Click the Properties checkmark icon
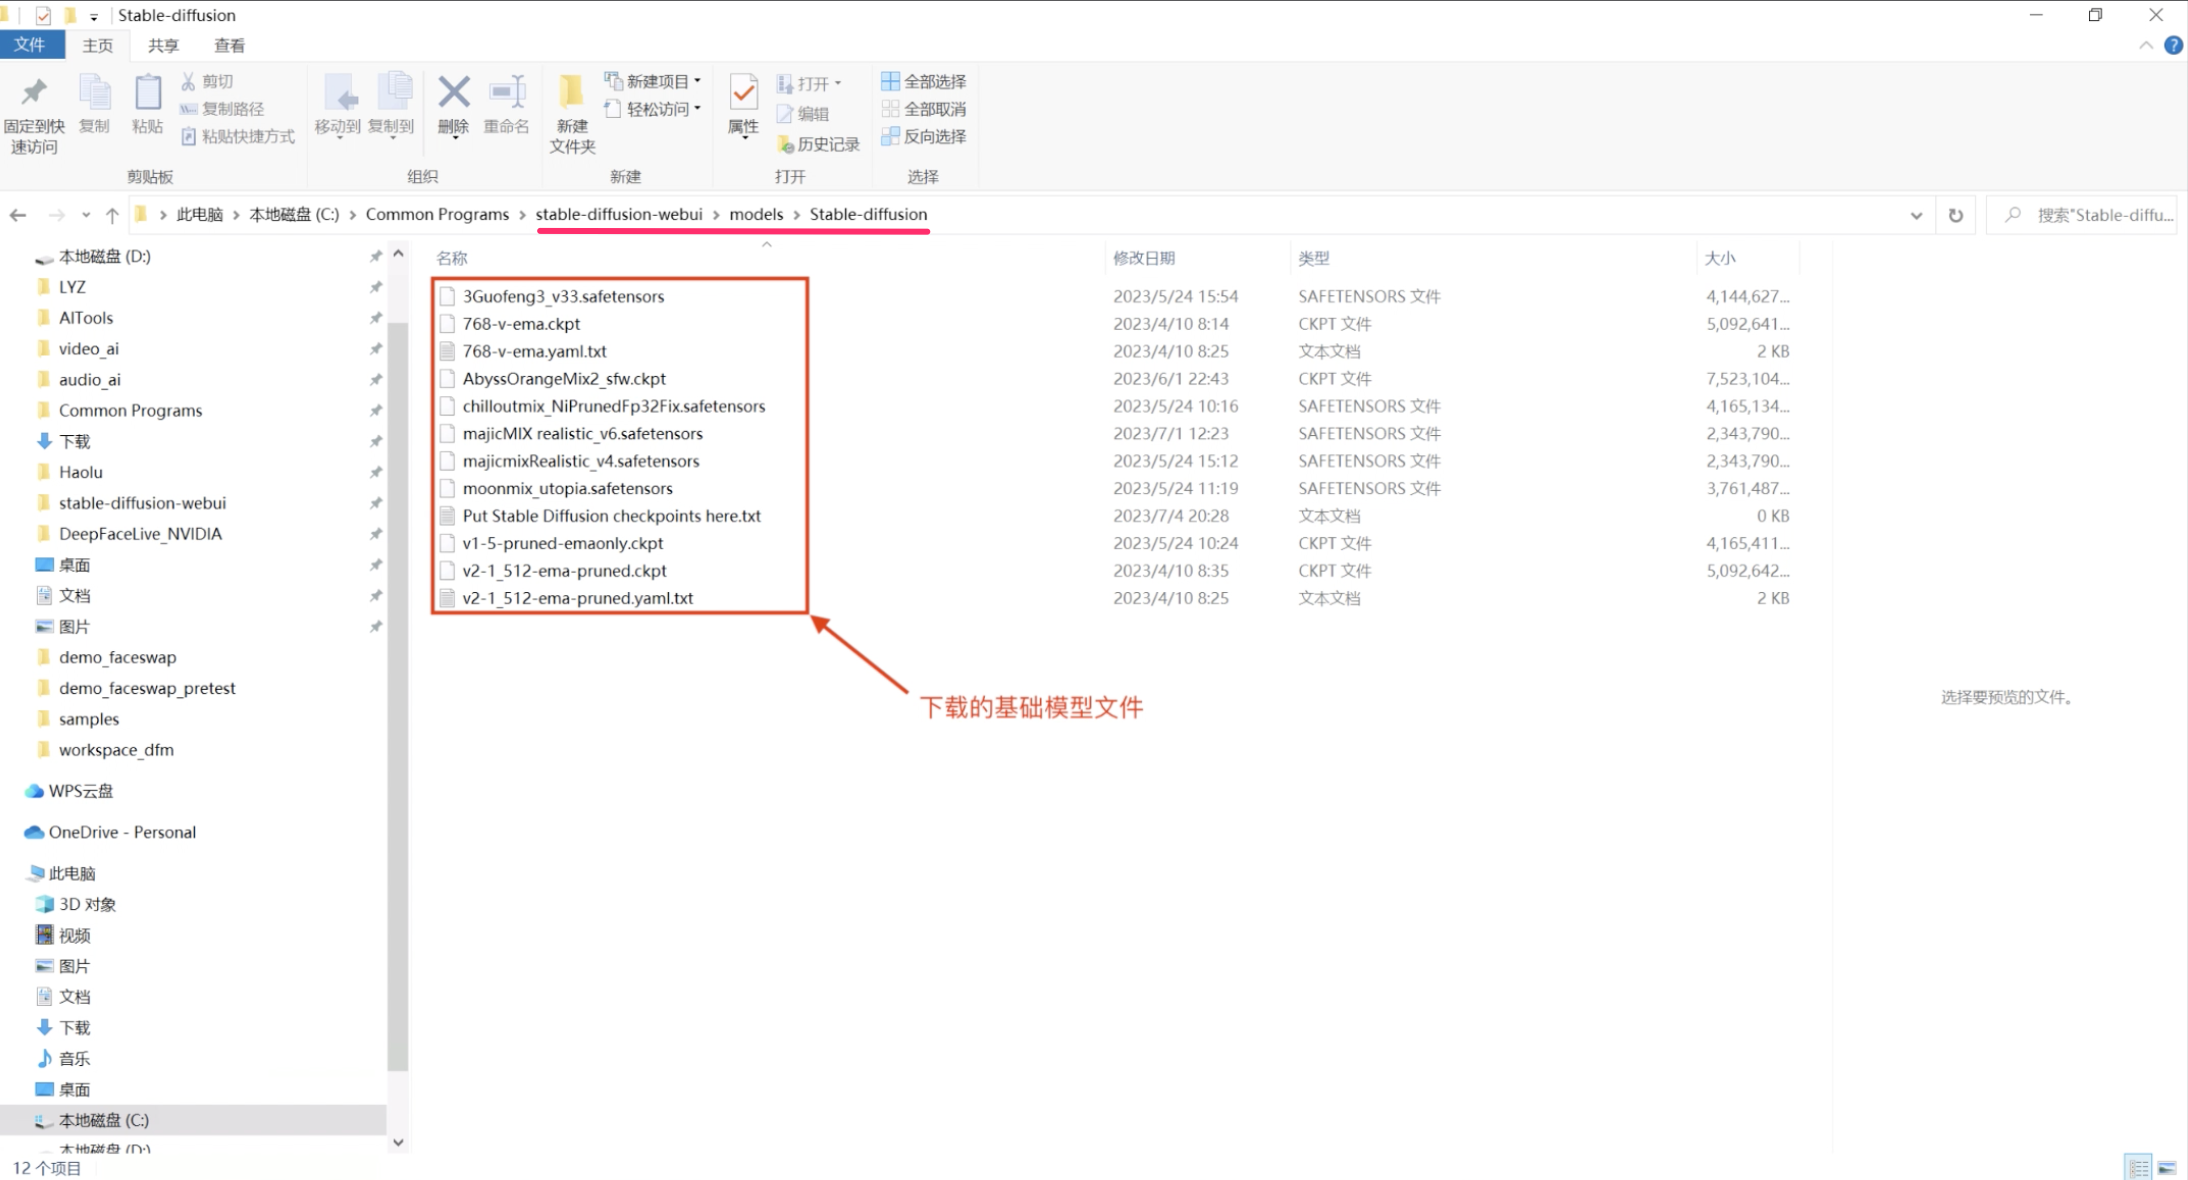2188x1180 pixels. tap(743, 93)
